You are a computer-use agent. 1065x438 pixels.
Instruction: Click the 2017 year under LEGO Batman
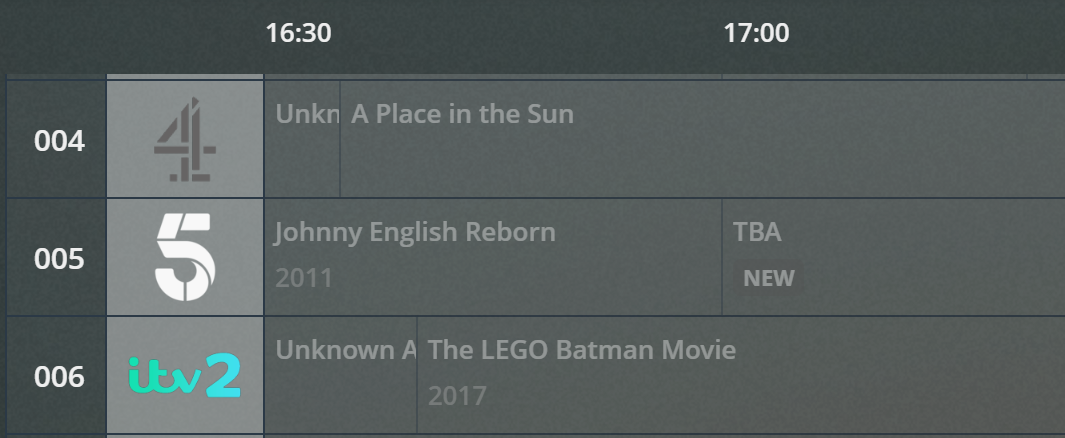coord(457,396)
